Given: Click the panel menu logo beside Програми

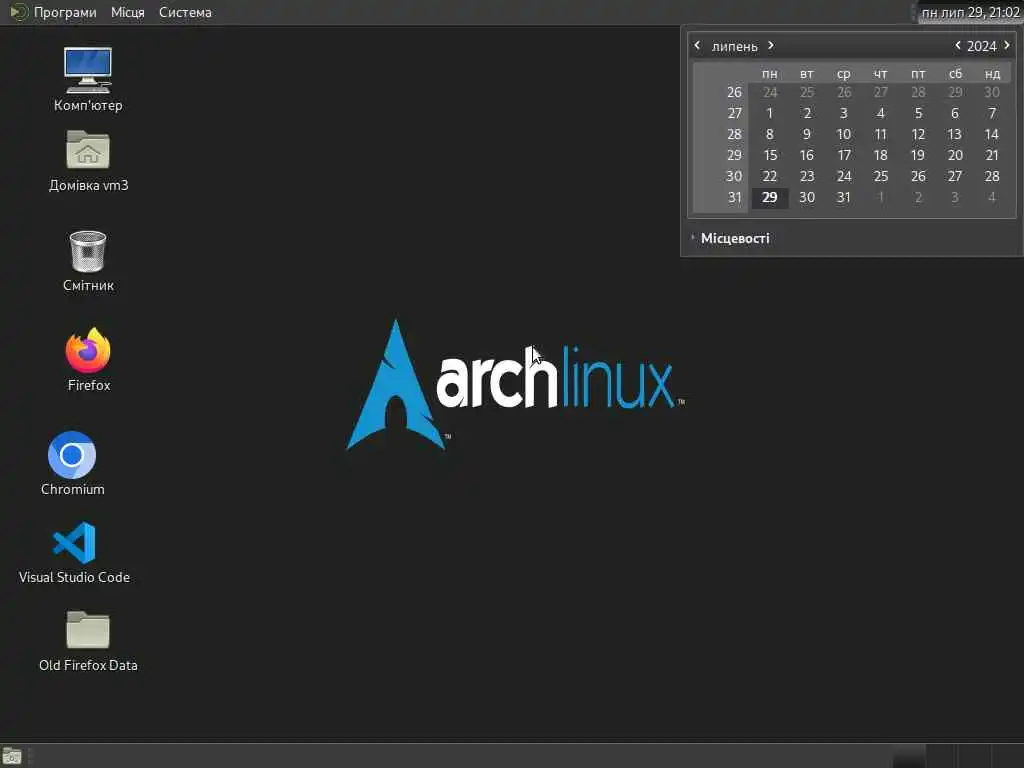Looking at the screenshot, I should pyautogui.click(x=18, y=12).
